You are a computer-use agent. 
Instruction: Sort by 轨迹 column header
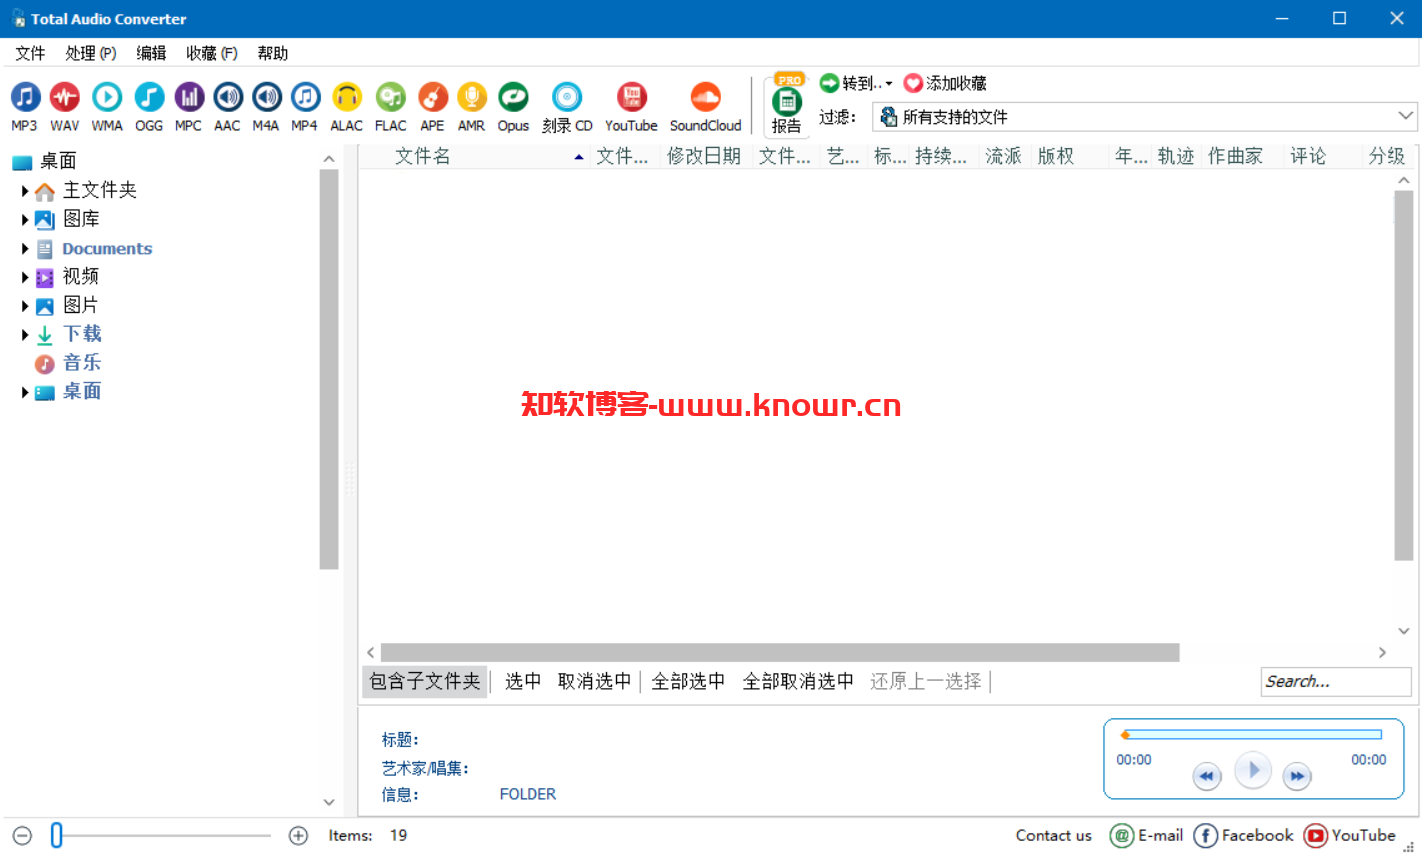coord(1176,156)
